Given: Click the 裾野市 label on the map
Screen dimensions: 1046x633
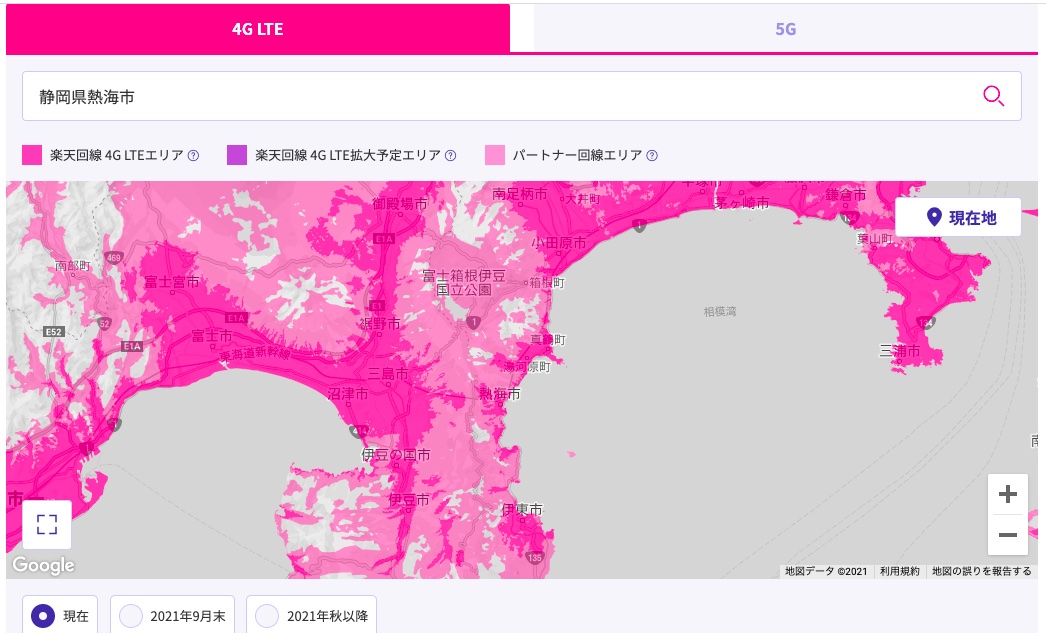Looking at the screenshot, I should pyautogui.click(x=380, y=324).
